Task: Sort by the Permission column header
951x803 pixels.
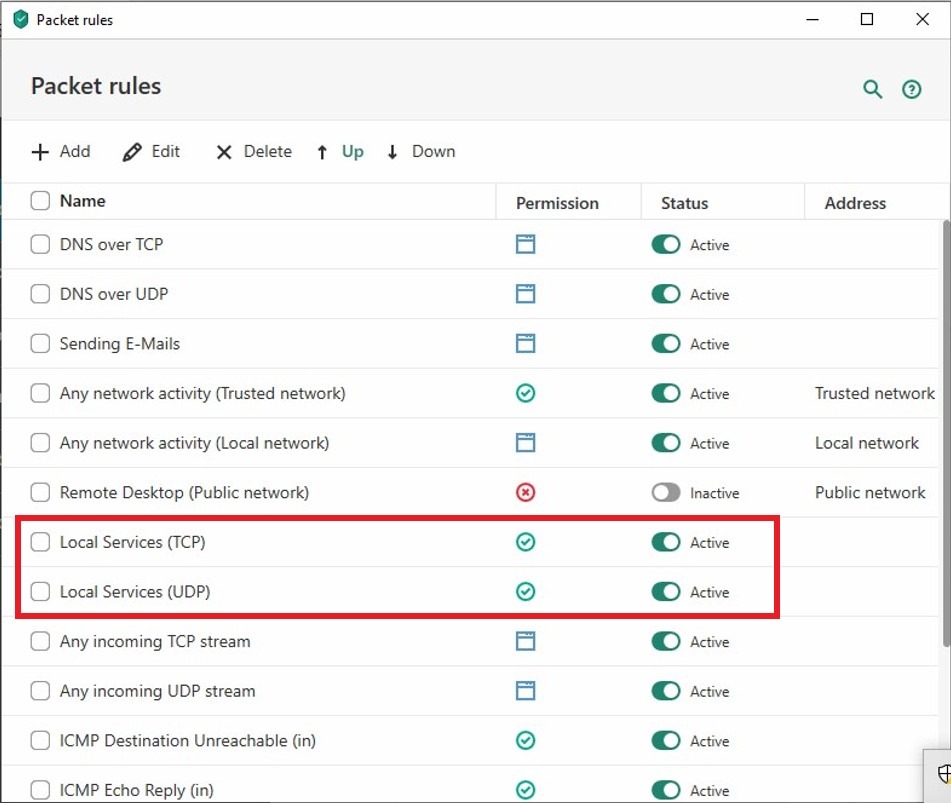Action: click(x=557, y=203)
